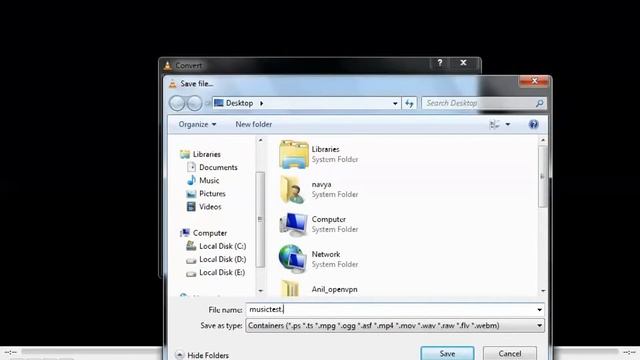Expand the Desktop breadcrumb arrow
Viewport: 640px width, 360px height.
(x=262, y=103)
